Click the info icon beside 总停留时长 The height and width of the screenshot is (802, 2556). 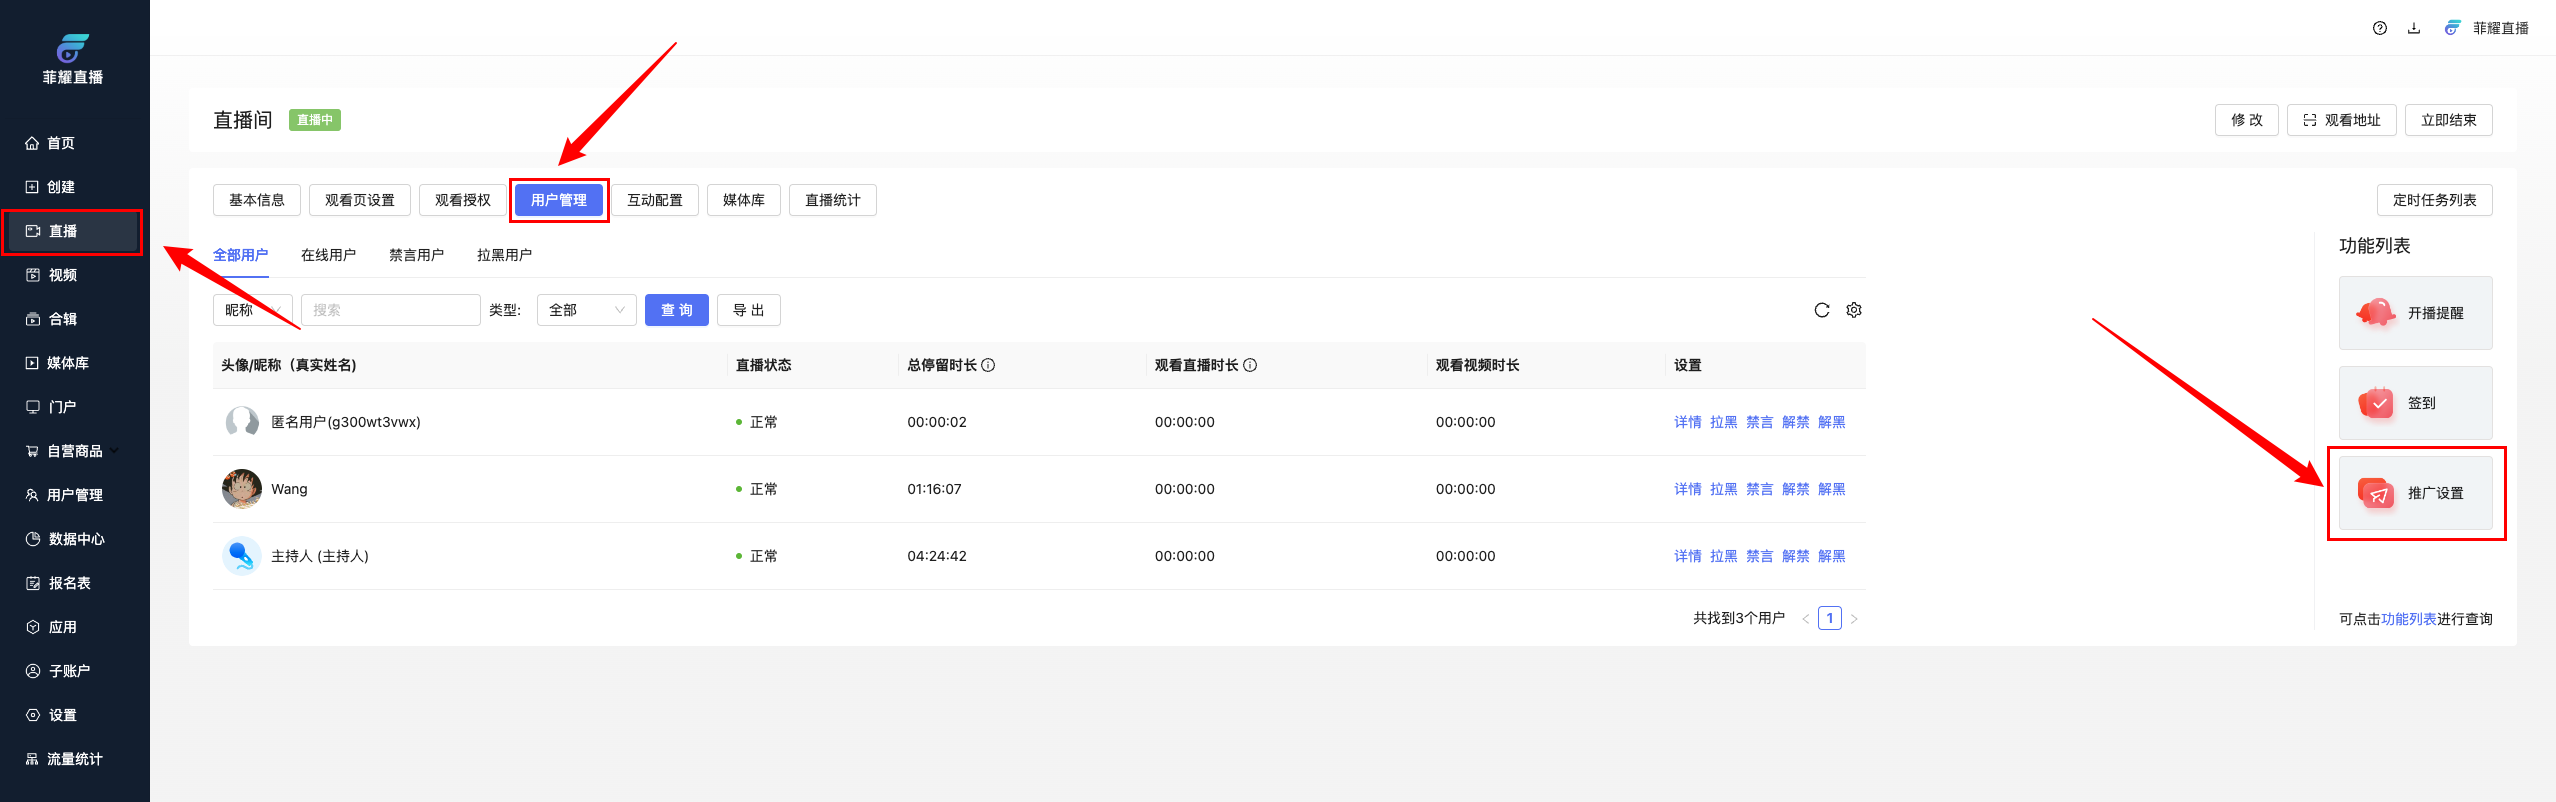[988, 366]
